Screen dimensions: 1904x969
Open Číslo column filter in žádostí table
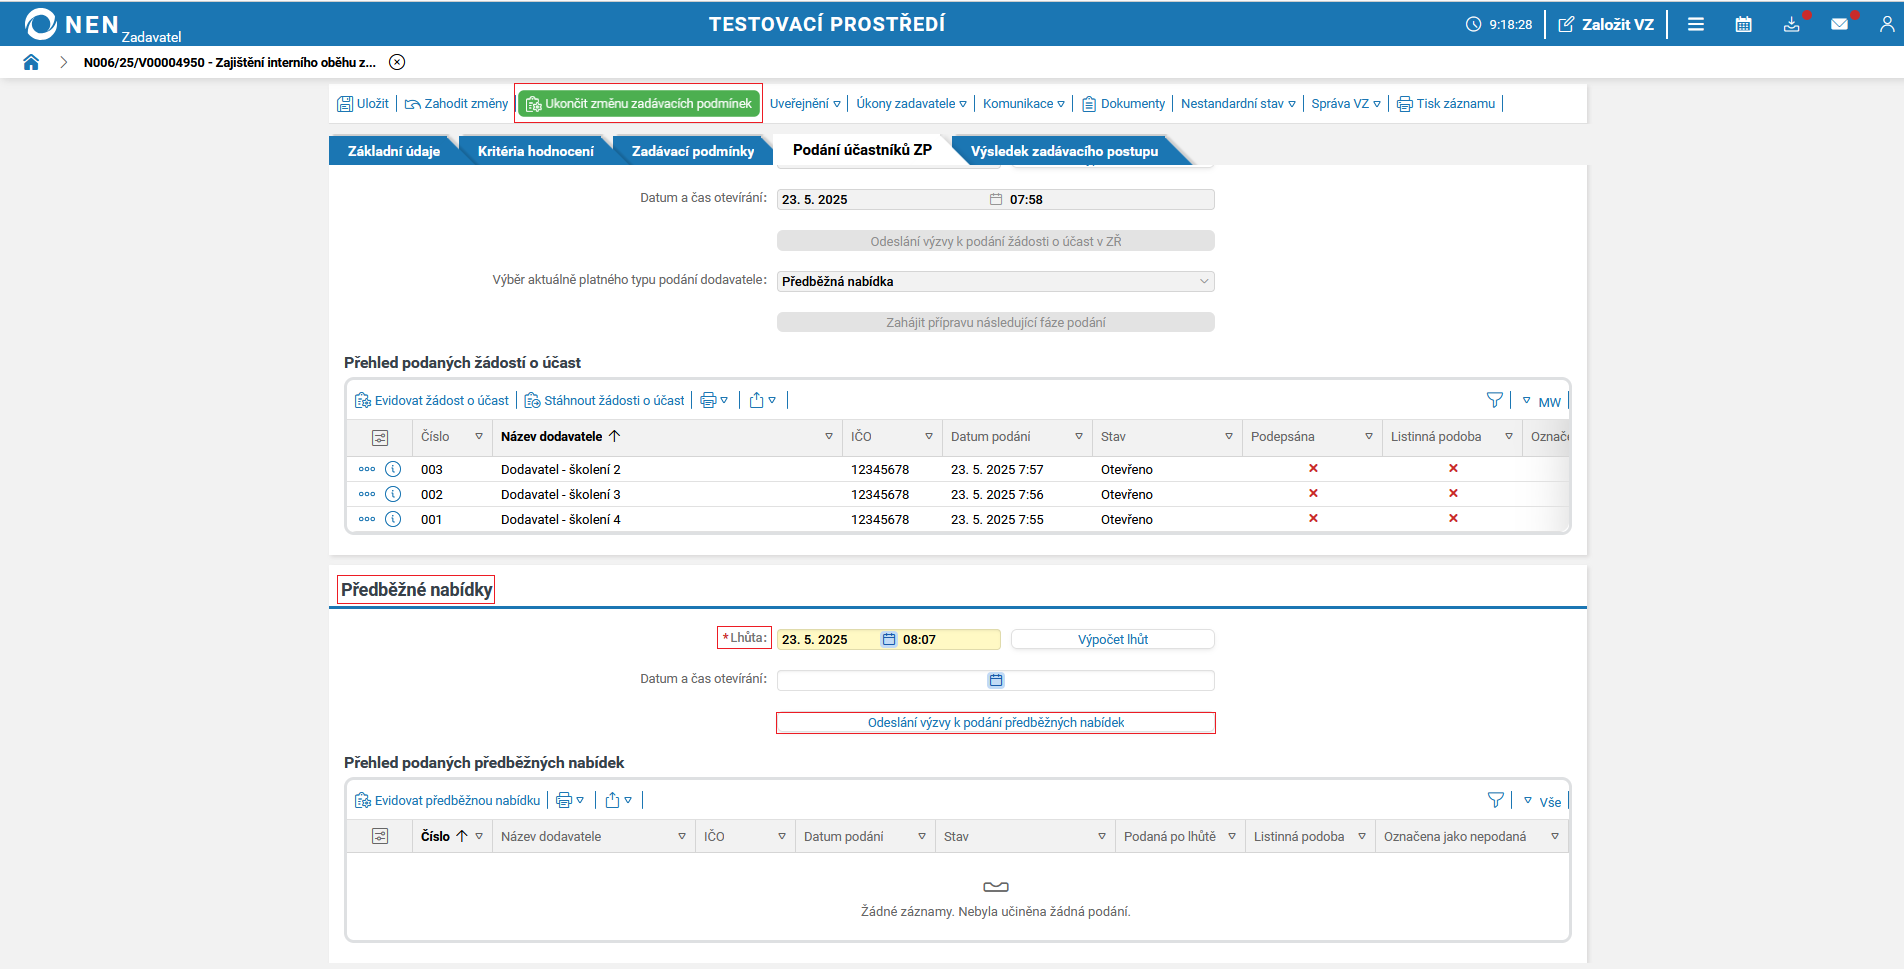[x=479, y=437]
